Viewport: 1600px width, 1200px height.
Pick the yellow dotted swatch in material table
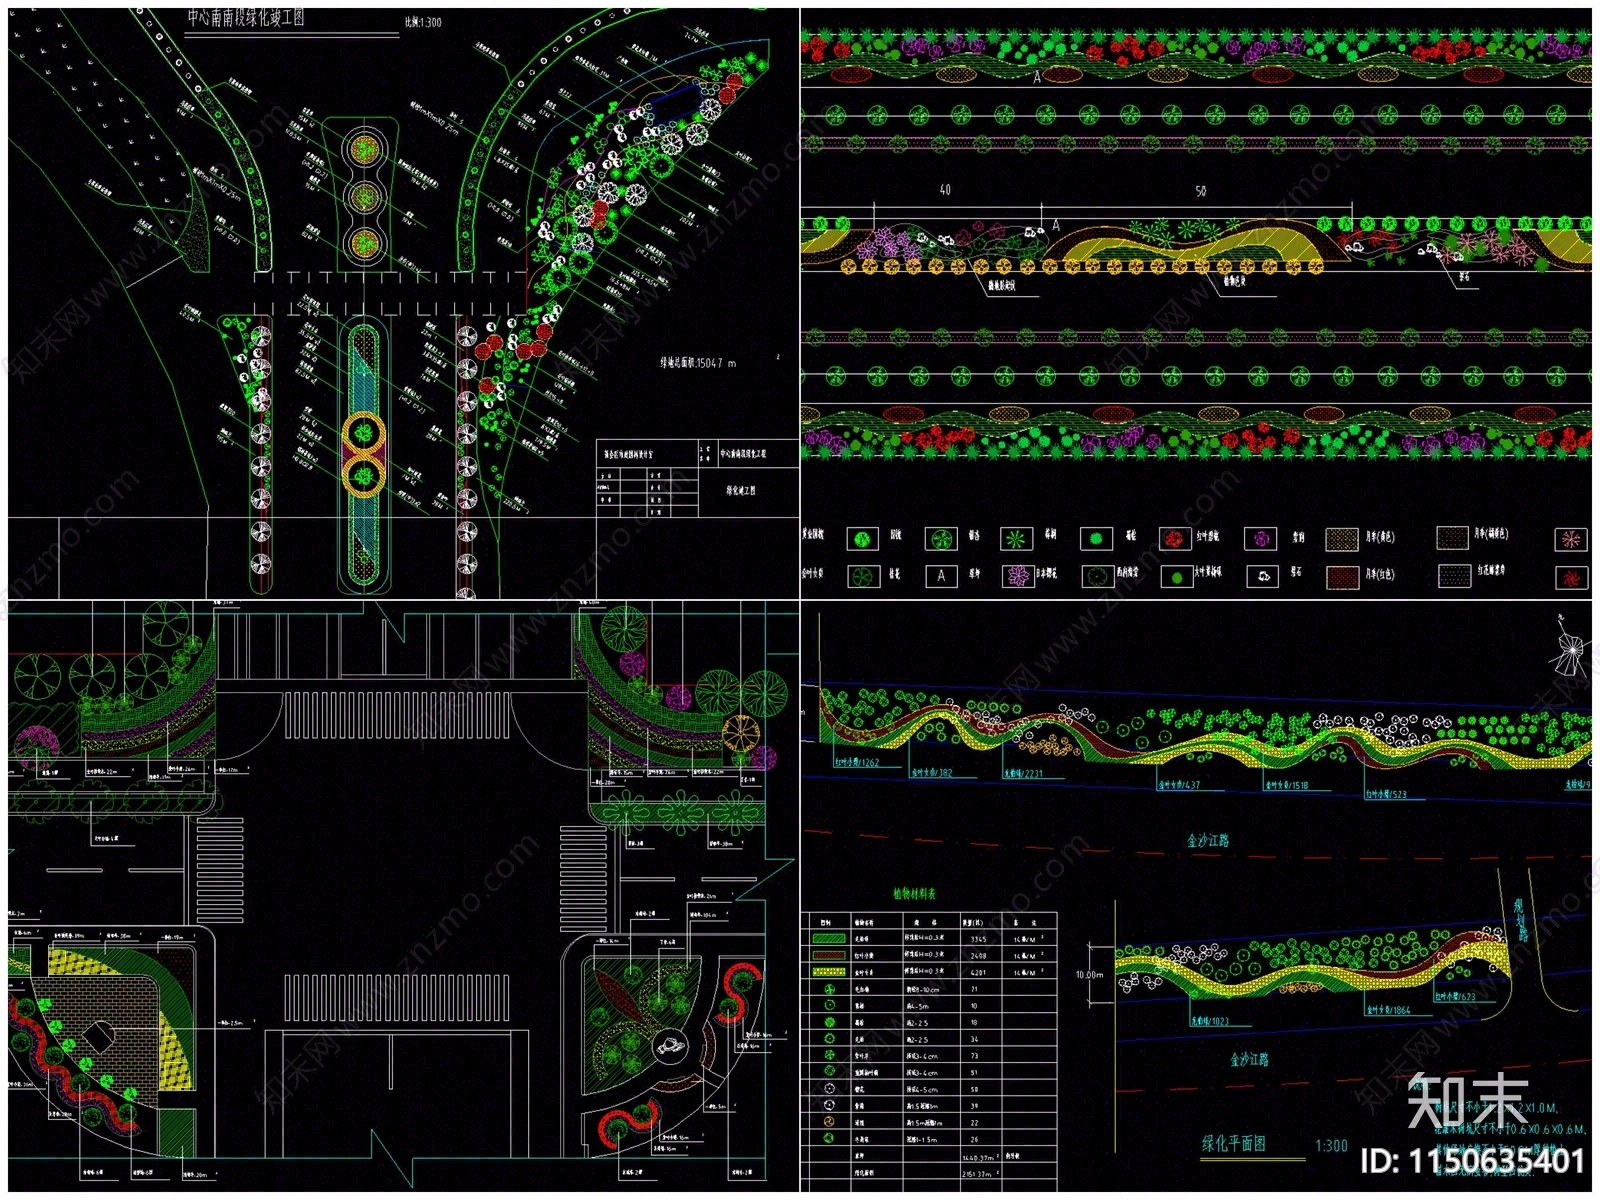pos(830,971)
